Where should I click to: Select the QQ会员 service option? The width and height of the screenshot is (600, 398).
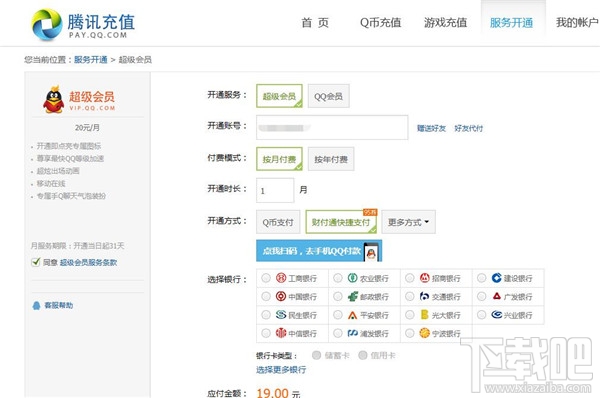328,96
